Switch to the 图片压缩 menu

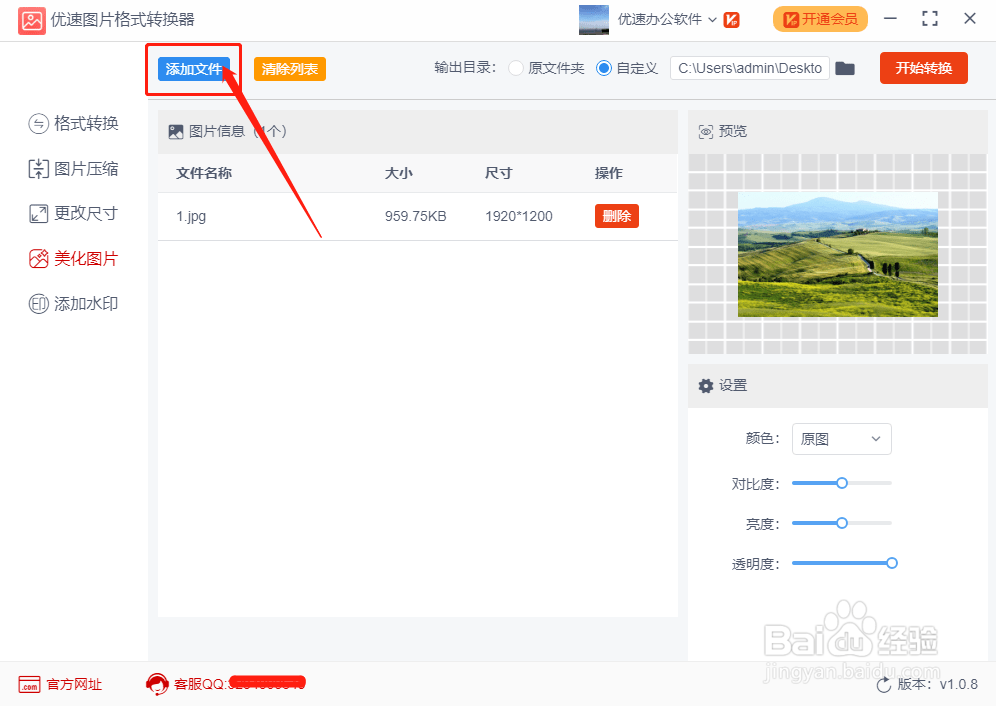(x=74, y=168)
